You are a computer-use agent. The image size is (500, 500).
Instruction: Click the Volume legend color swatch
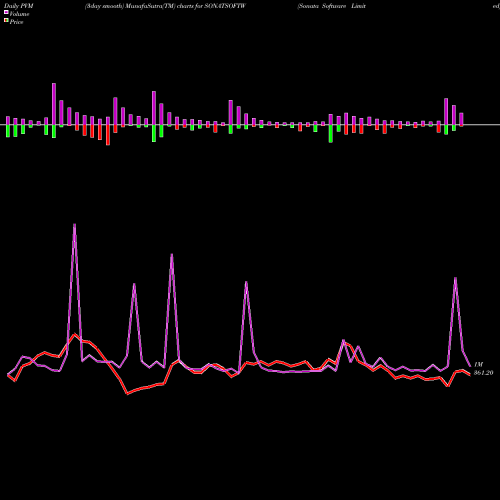click(6, 12)
